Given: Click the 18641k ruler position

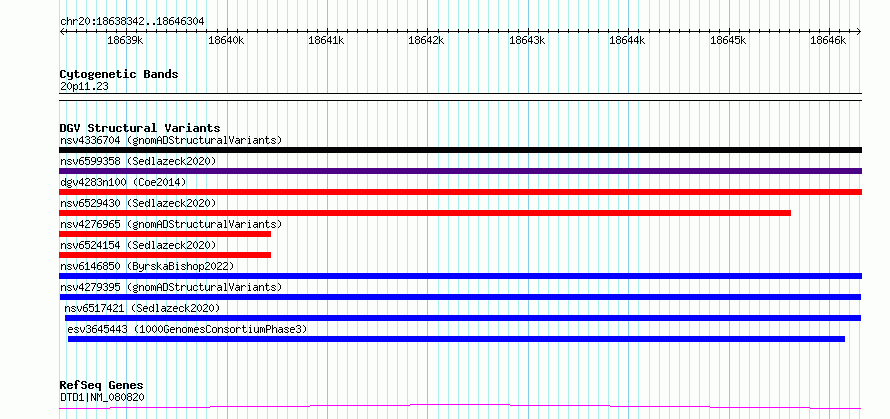Looking at the screenshot, I should pyautogui.click(x=326, y=40).
